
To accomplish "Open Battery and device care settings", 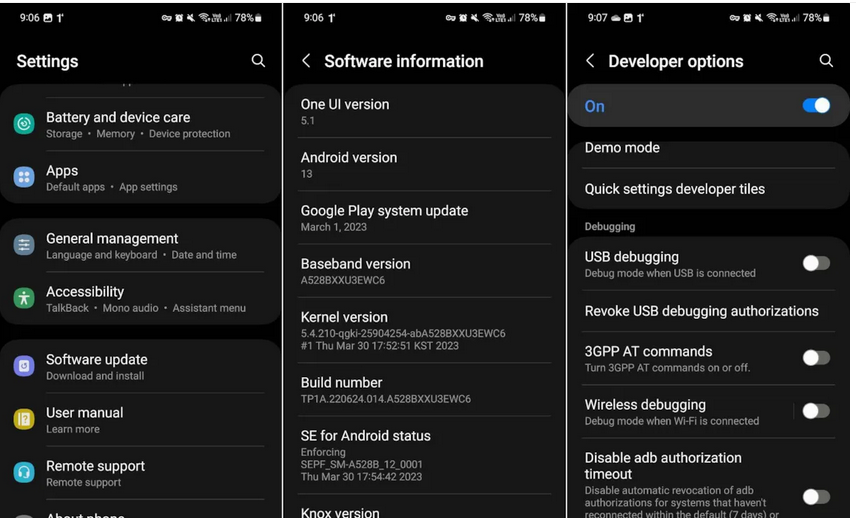I will 140,124.
